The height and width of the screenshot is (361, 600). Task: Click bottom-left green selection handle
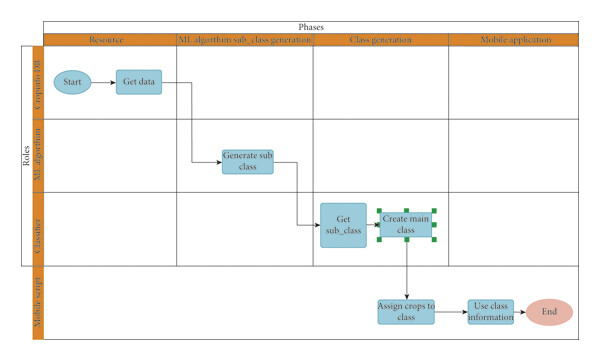tap(379, 239)
